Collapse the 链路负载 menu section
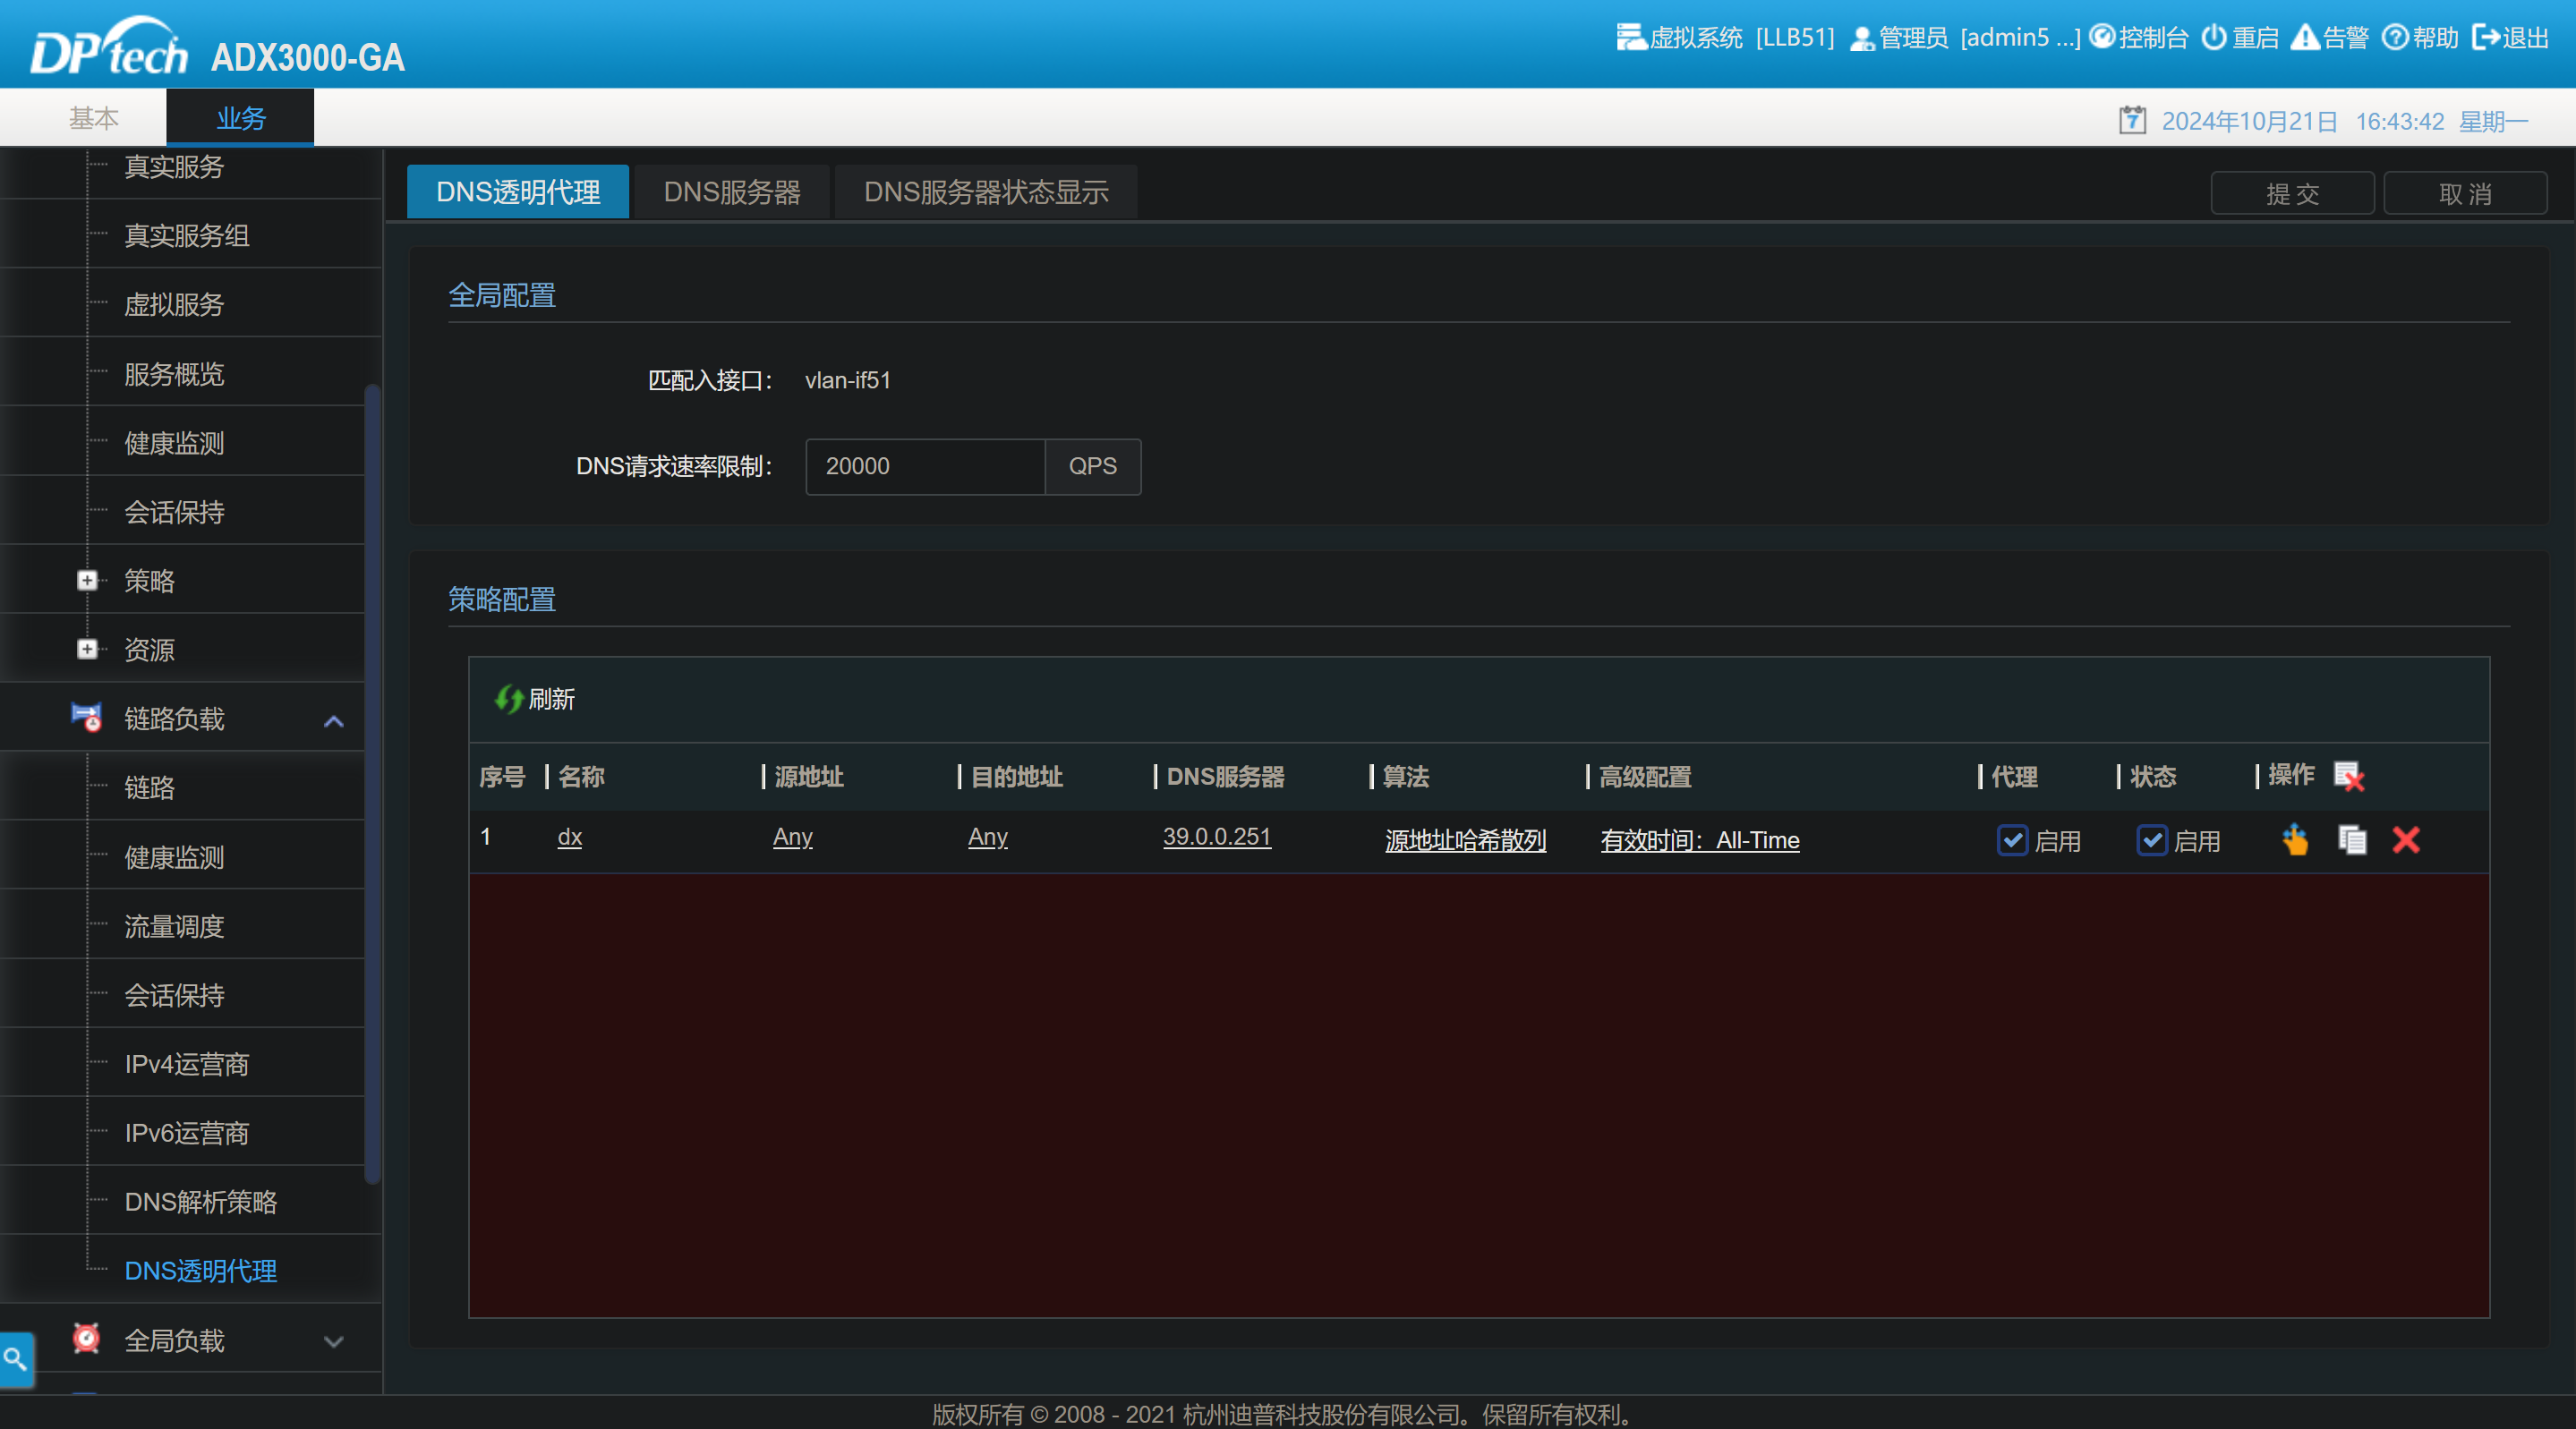Image resolution: width=2576 pixels, height=1429 pixels. 334,720
